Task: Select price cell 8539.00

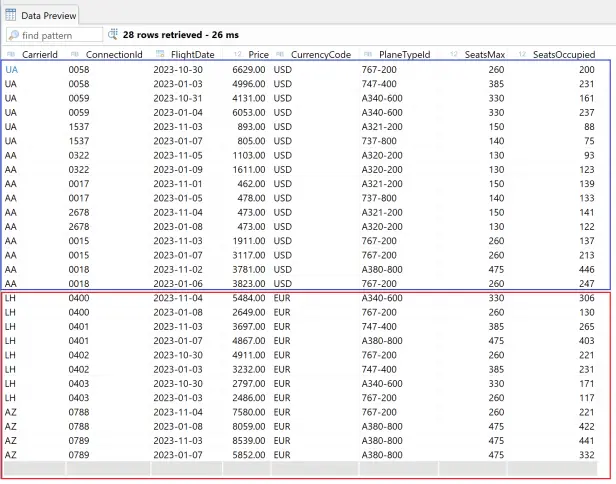Action: [x=249, y=441]
